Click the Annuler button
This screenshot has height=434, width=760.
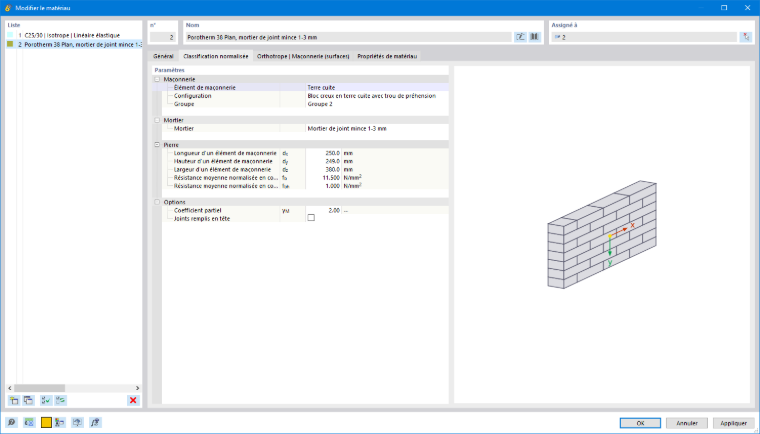coord(687,423)
